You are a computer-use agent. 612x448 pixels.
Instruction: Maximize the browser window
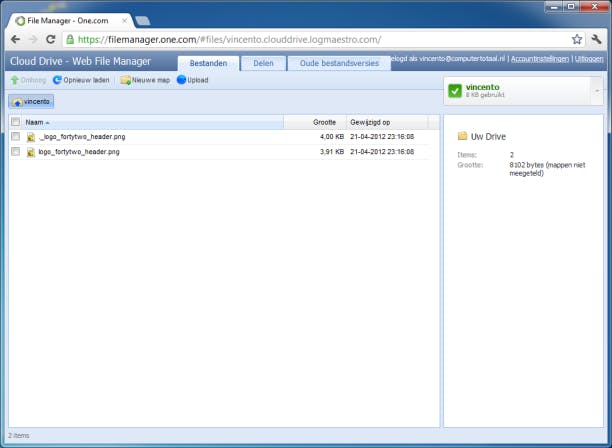click(x=571, y=7)
